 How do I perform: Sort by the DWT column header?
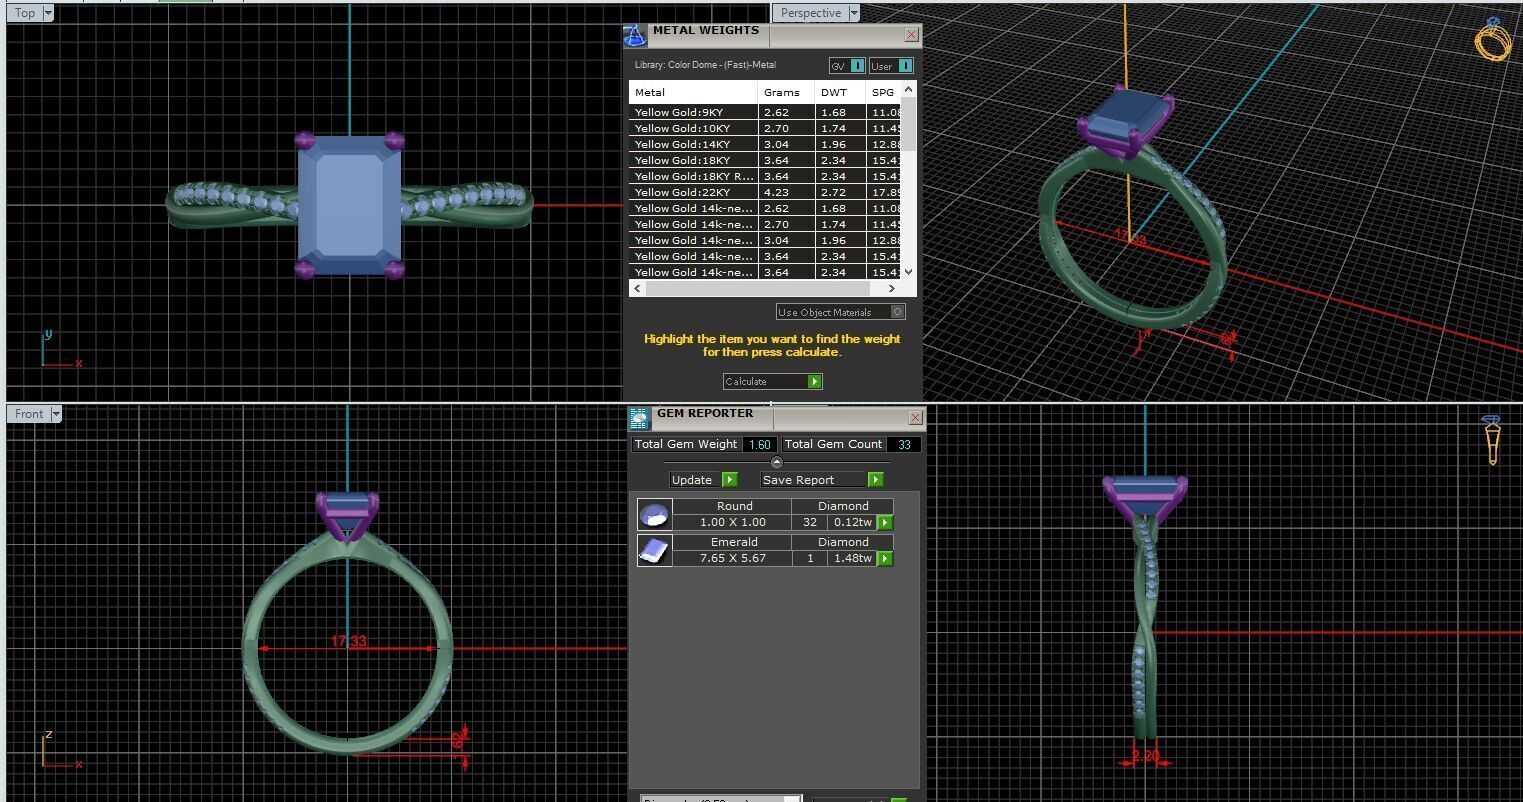[x=840, y=92]
